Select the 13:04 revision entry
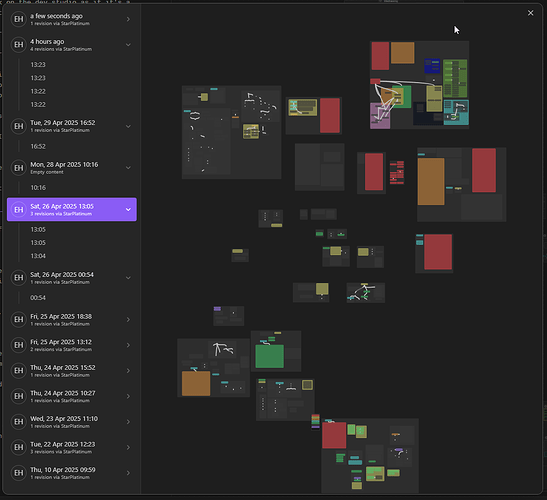This screenshot has width=547, height=500. (x=38, y=256)
